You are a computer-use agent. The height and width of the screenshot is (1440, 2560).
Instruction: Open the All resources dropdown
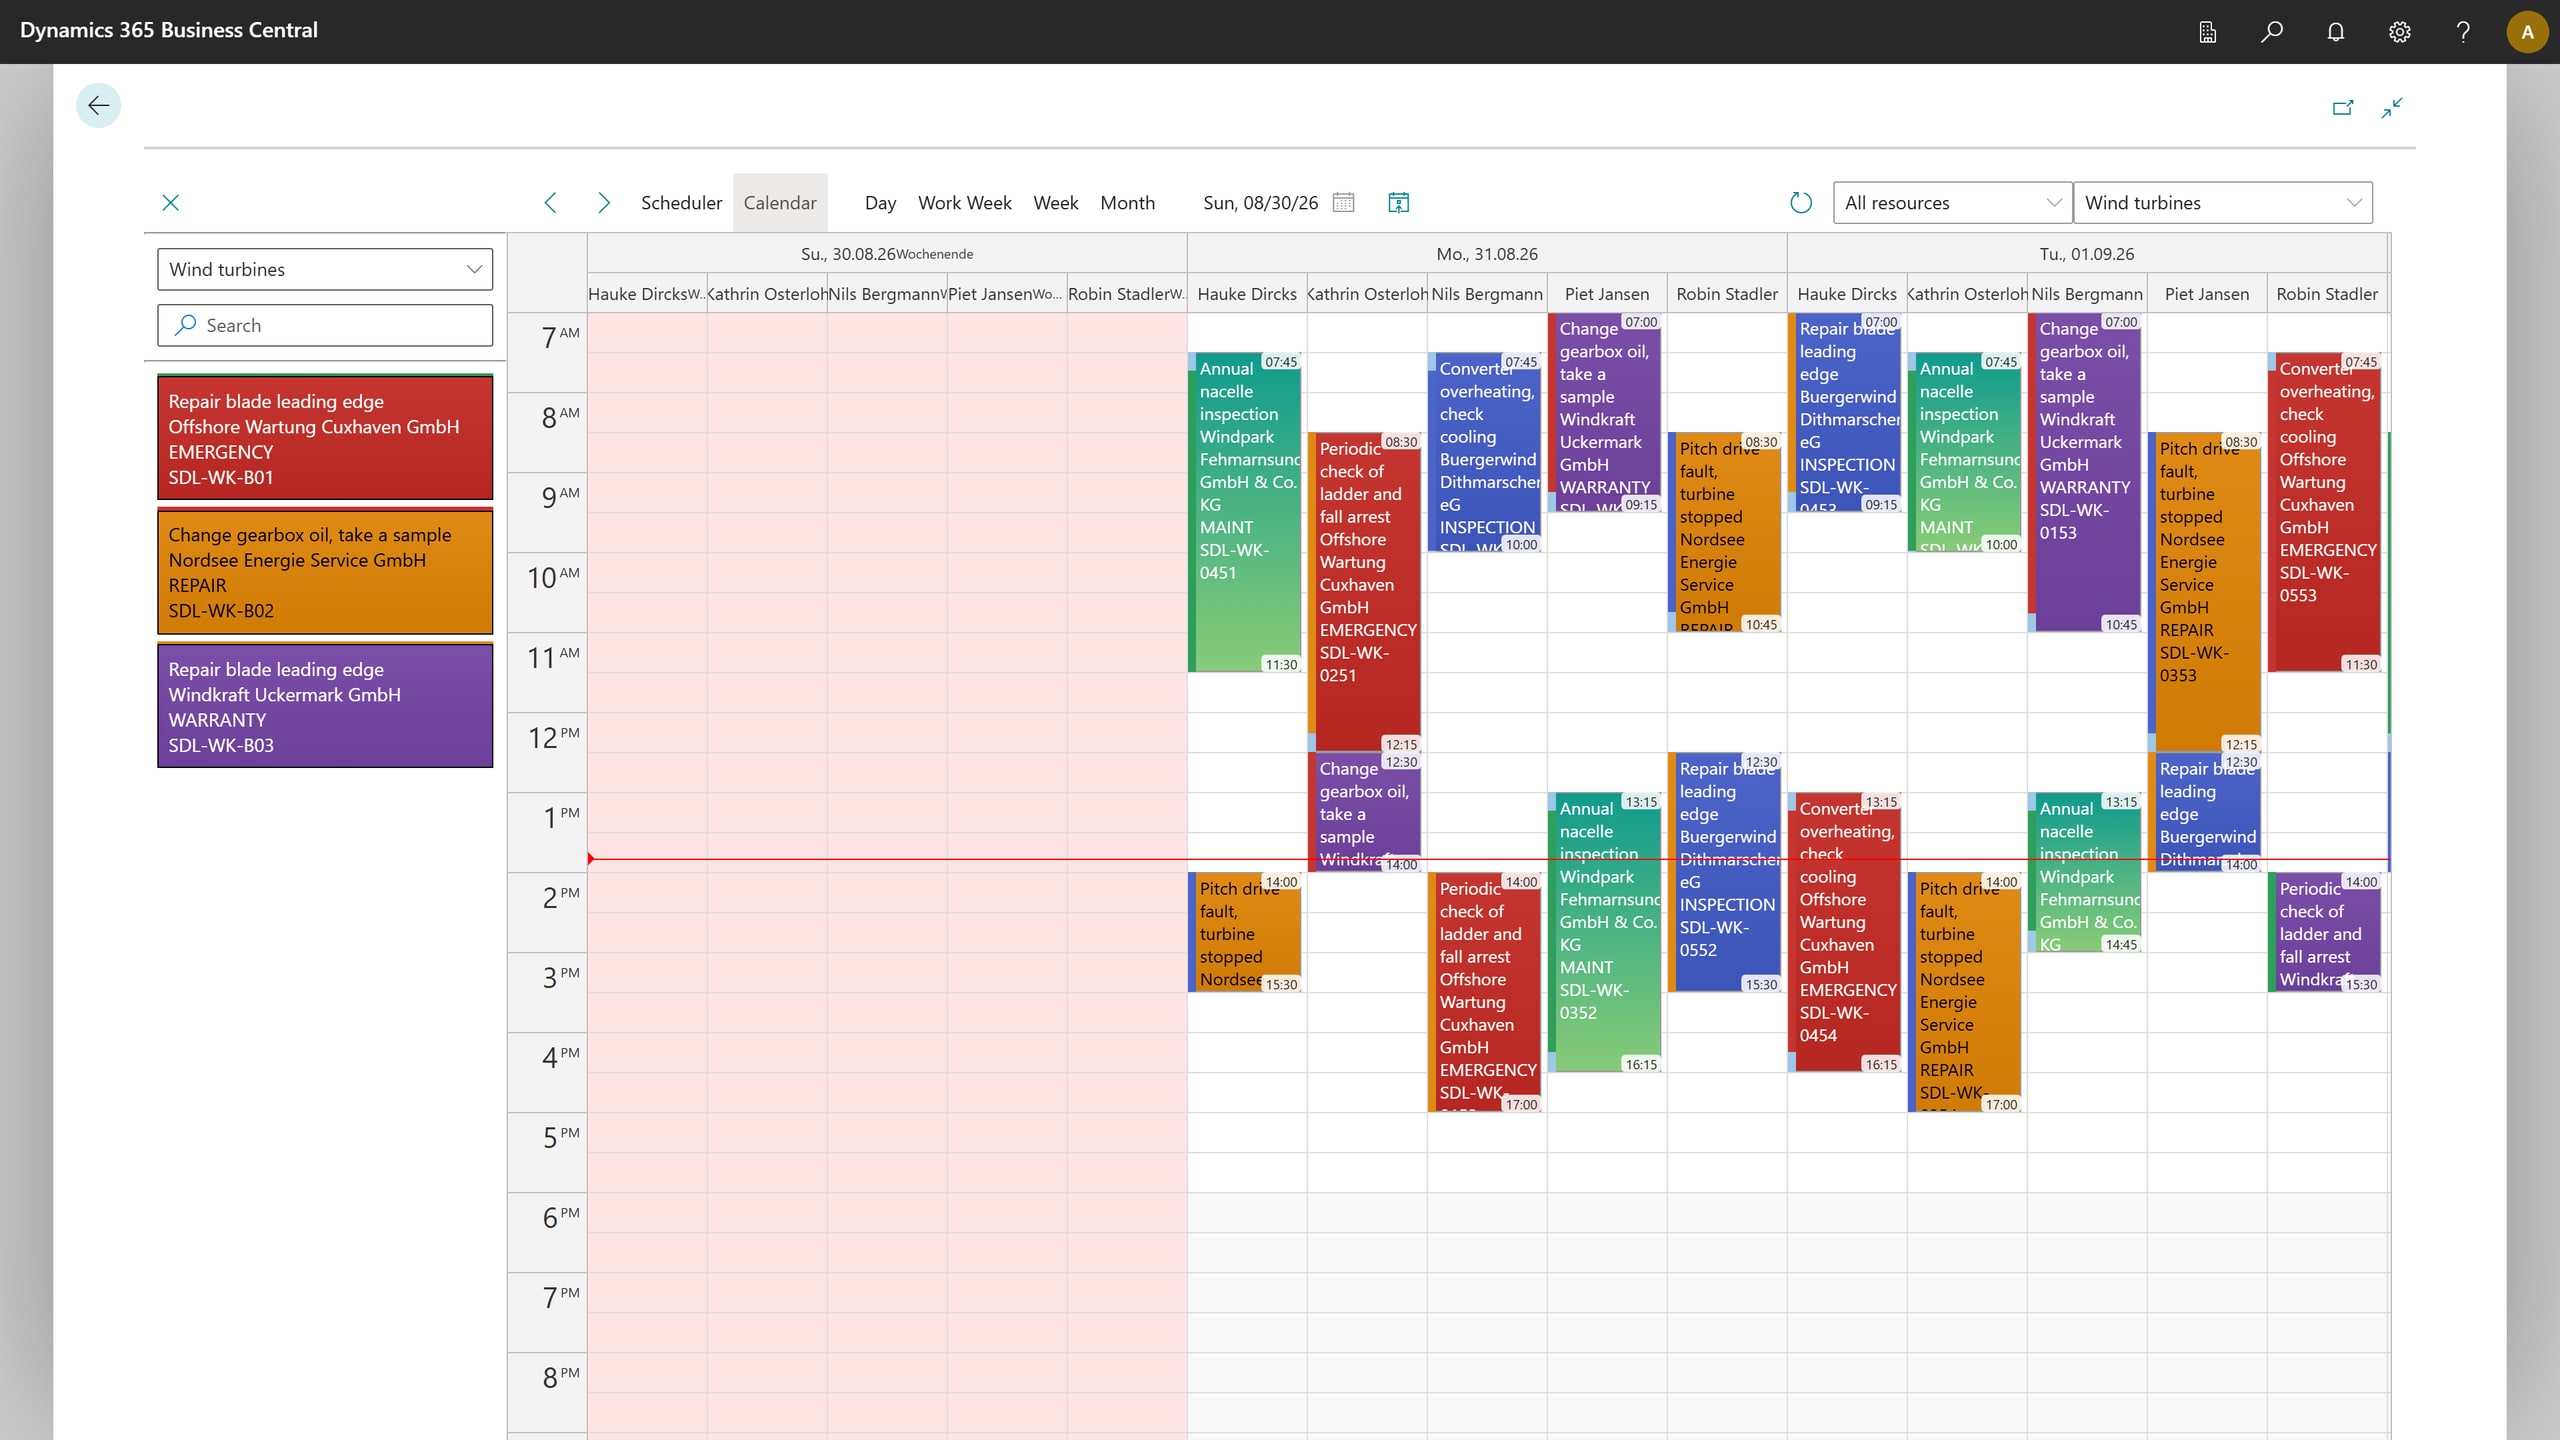click(1952, 202)
